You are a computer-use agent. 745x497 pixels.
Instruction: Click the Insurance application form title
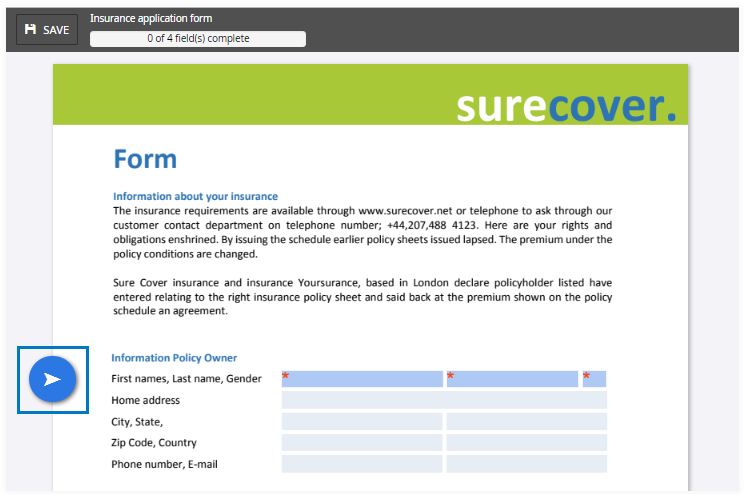tap(151, 18)
